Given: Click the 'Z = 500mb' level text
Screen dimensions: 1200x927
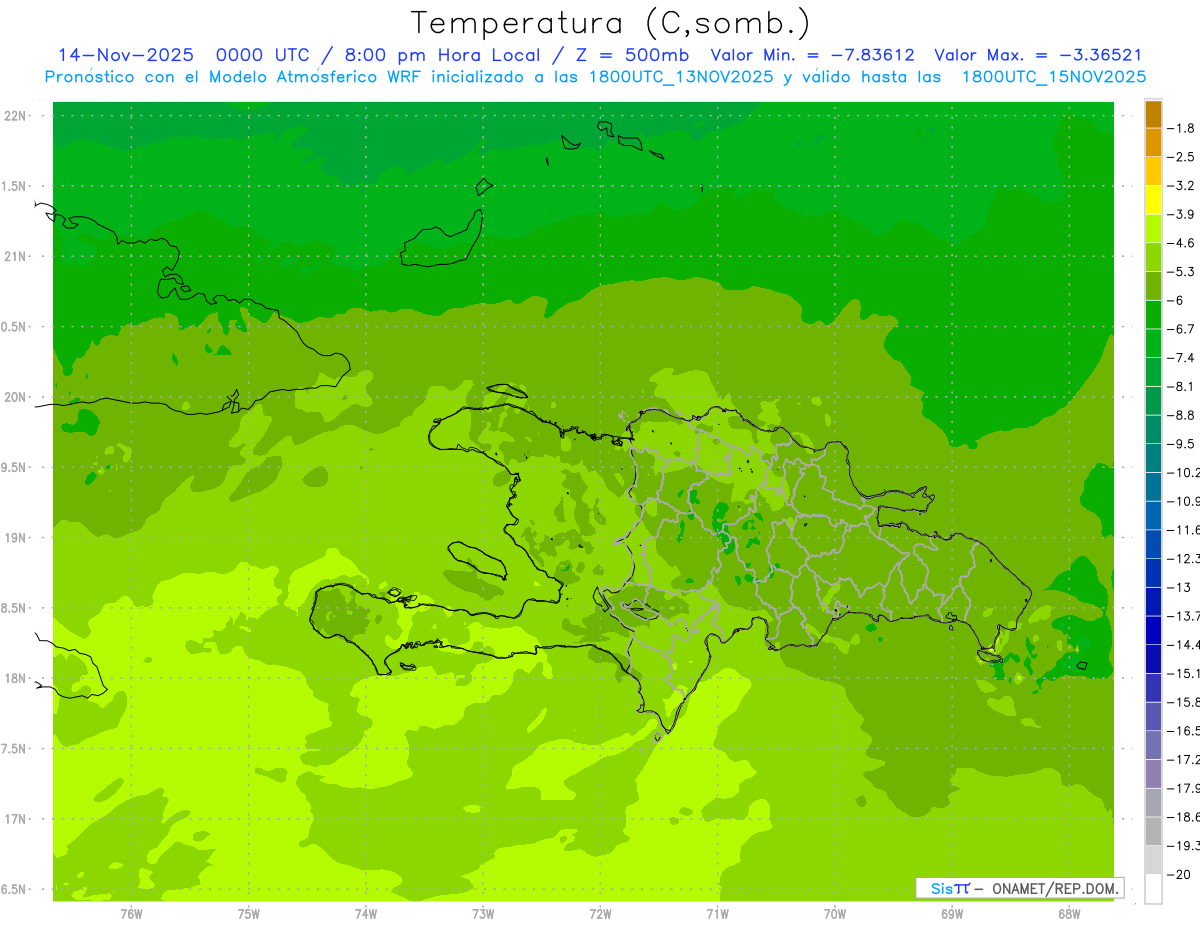Looking at the screenshot, I should pyautogui.click(x=632, y=55).
